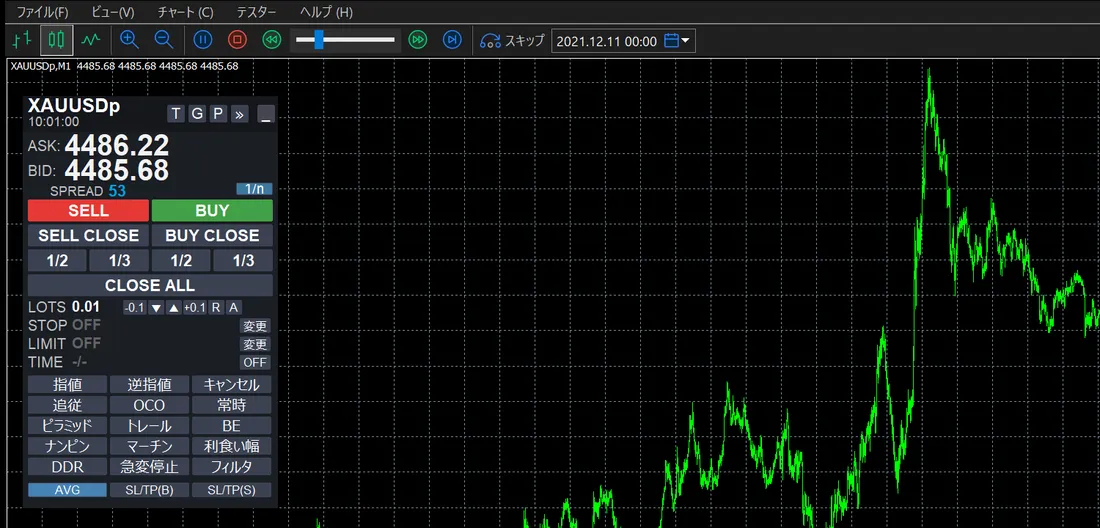Viewport: 1100px width, 528px height.
Task: Click the CLOSE ALL button
Action: pos(150,285)
